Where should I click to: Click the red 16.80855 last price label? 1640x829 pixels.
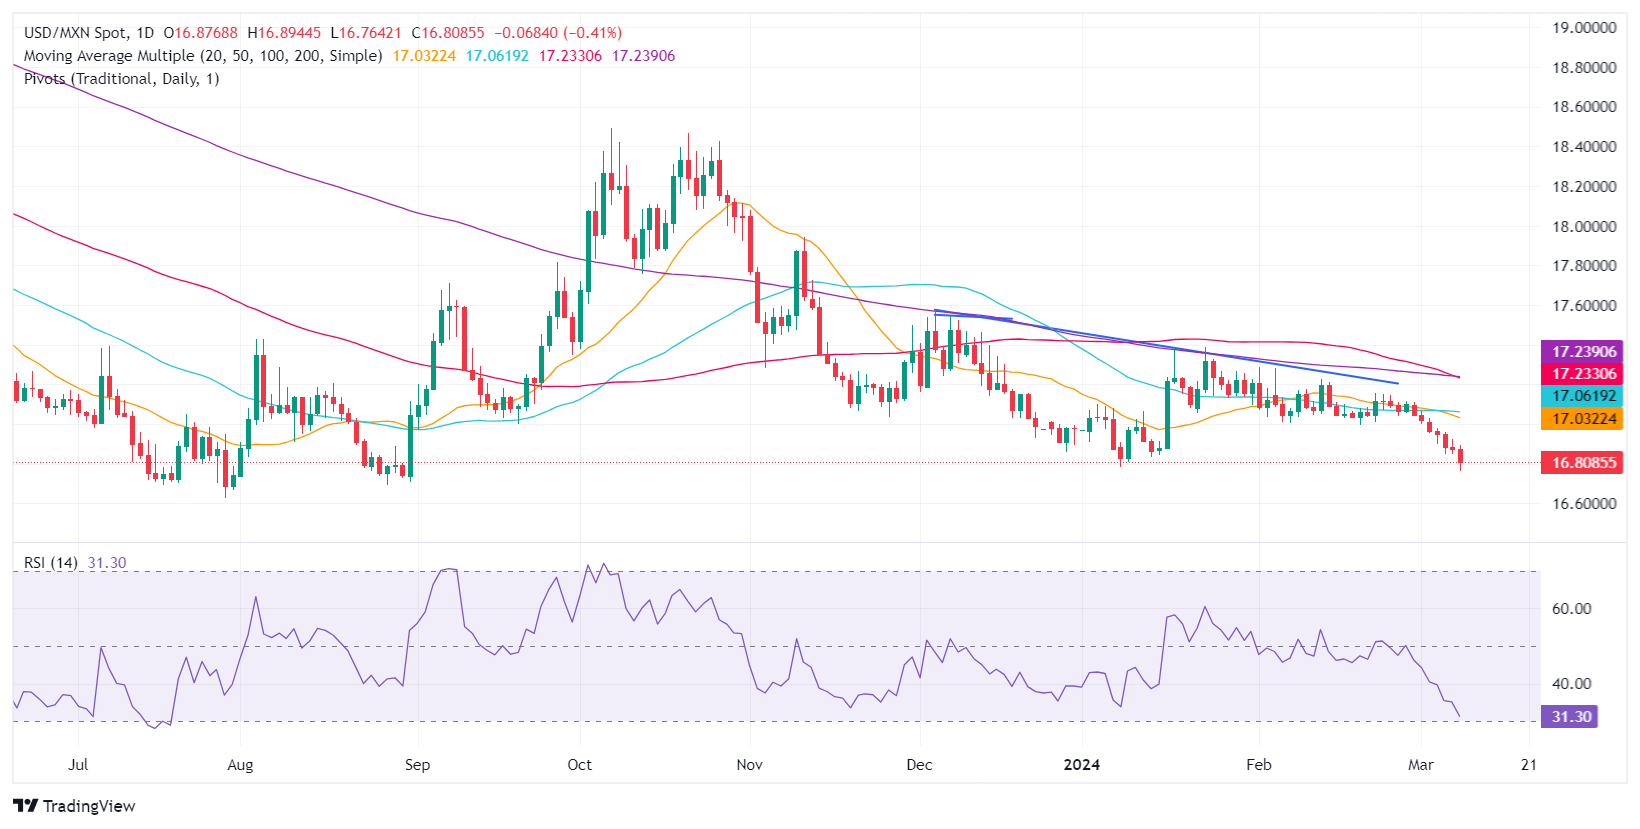[x=1583, y=463]
